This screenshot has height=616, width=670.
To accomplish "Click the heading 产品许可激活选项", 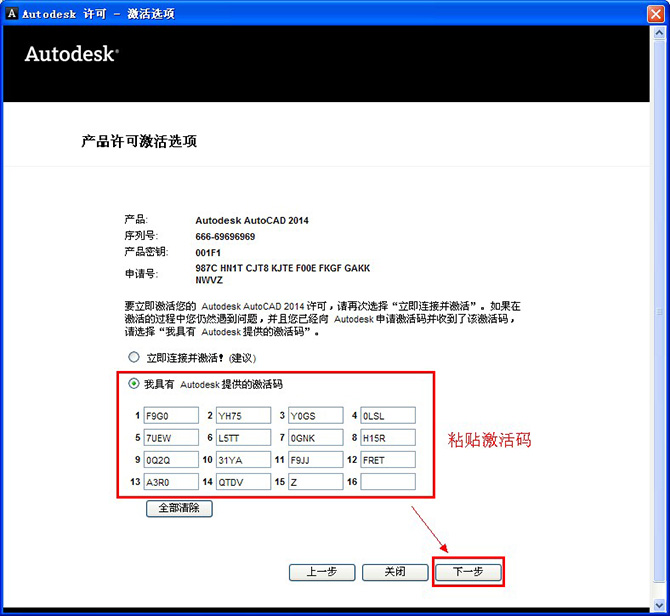I will point(139,141).
